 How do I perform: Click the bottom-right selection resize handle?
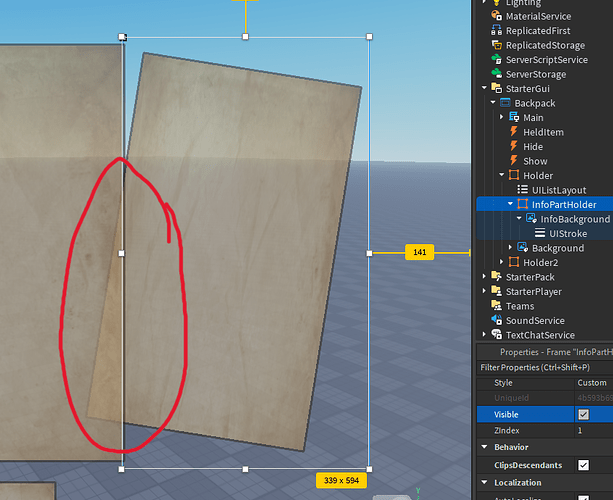pyautogui.click(x=369, y=469)
